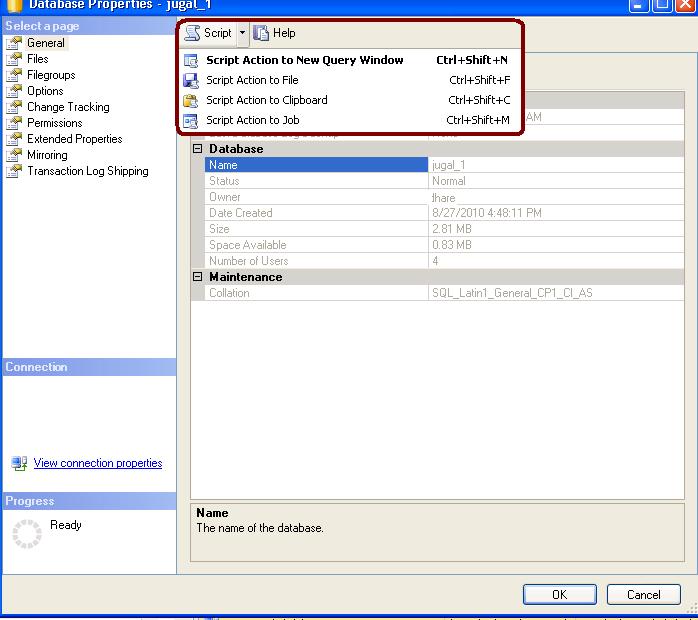This screenshot has height=620, width=698.
Task: Go to the Permissions page
Action: tap(54, 123)
